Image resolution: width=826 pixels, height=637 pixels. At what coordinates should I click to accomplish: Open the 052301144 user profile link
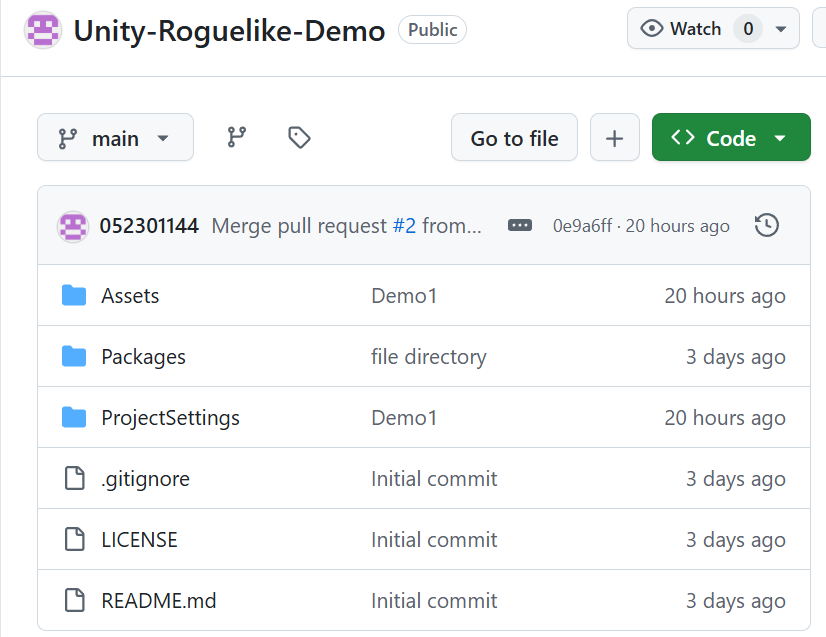149,226
